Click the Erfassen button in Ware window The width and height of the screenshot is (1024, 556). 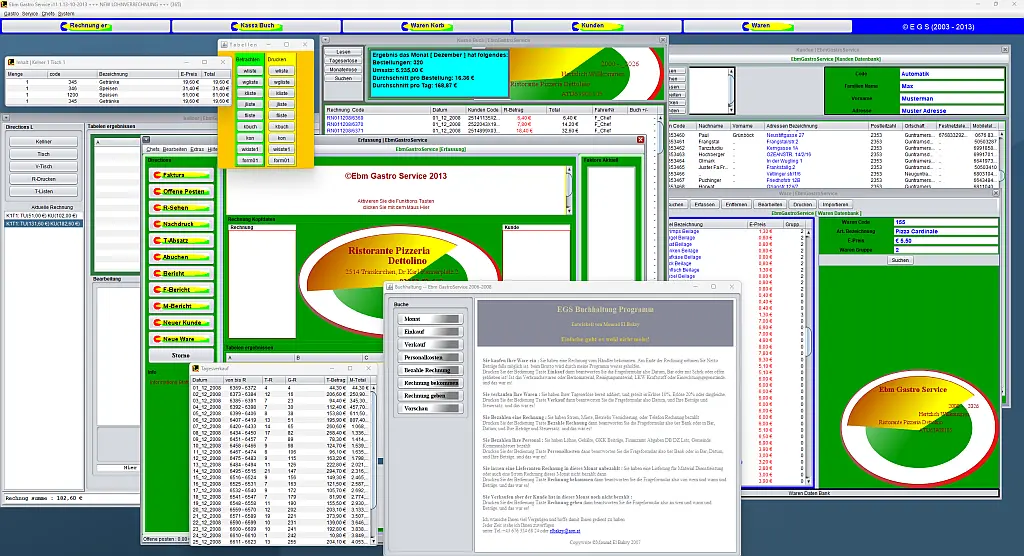(x=705, y=204)
